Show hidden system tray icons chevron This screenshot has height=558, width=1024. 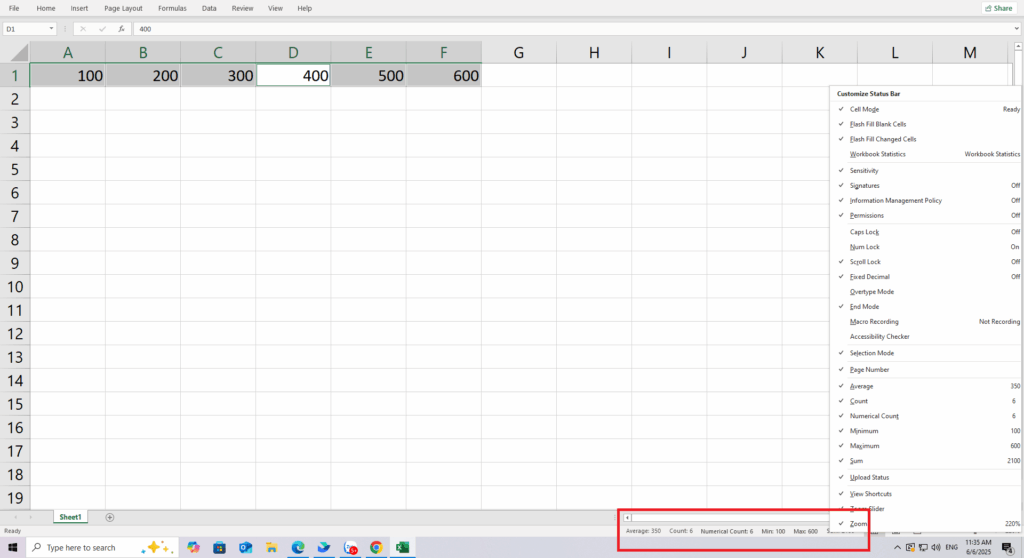pos(897,548)
